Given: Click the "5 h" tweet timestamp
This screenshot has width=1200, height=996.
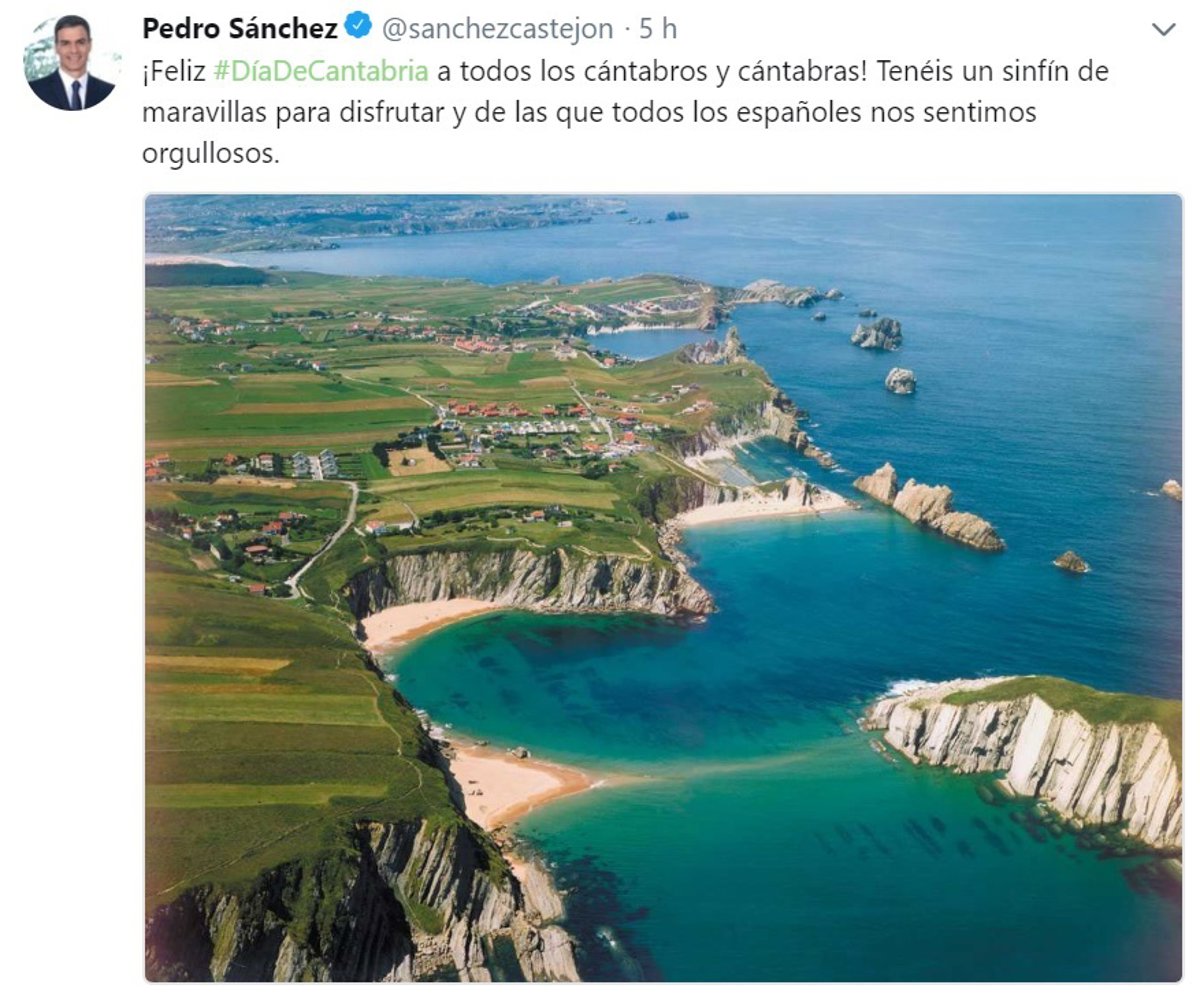Looking at the screenshot, I should [658, 29].
